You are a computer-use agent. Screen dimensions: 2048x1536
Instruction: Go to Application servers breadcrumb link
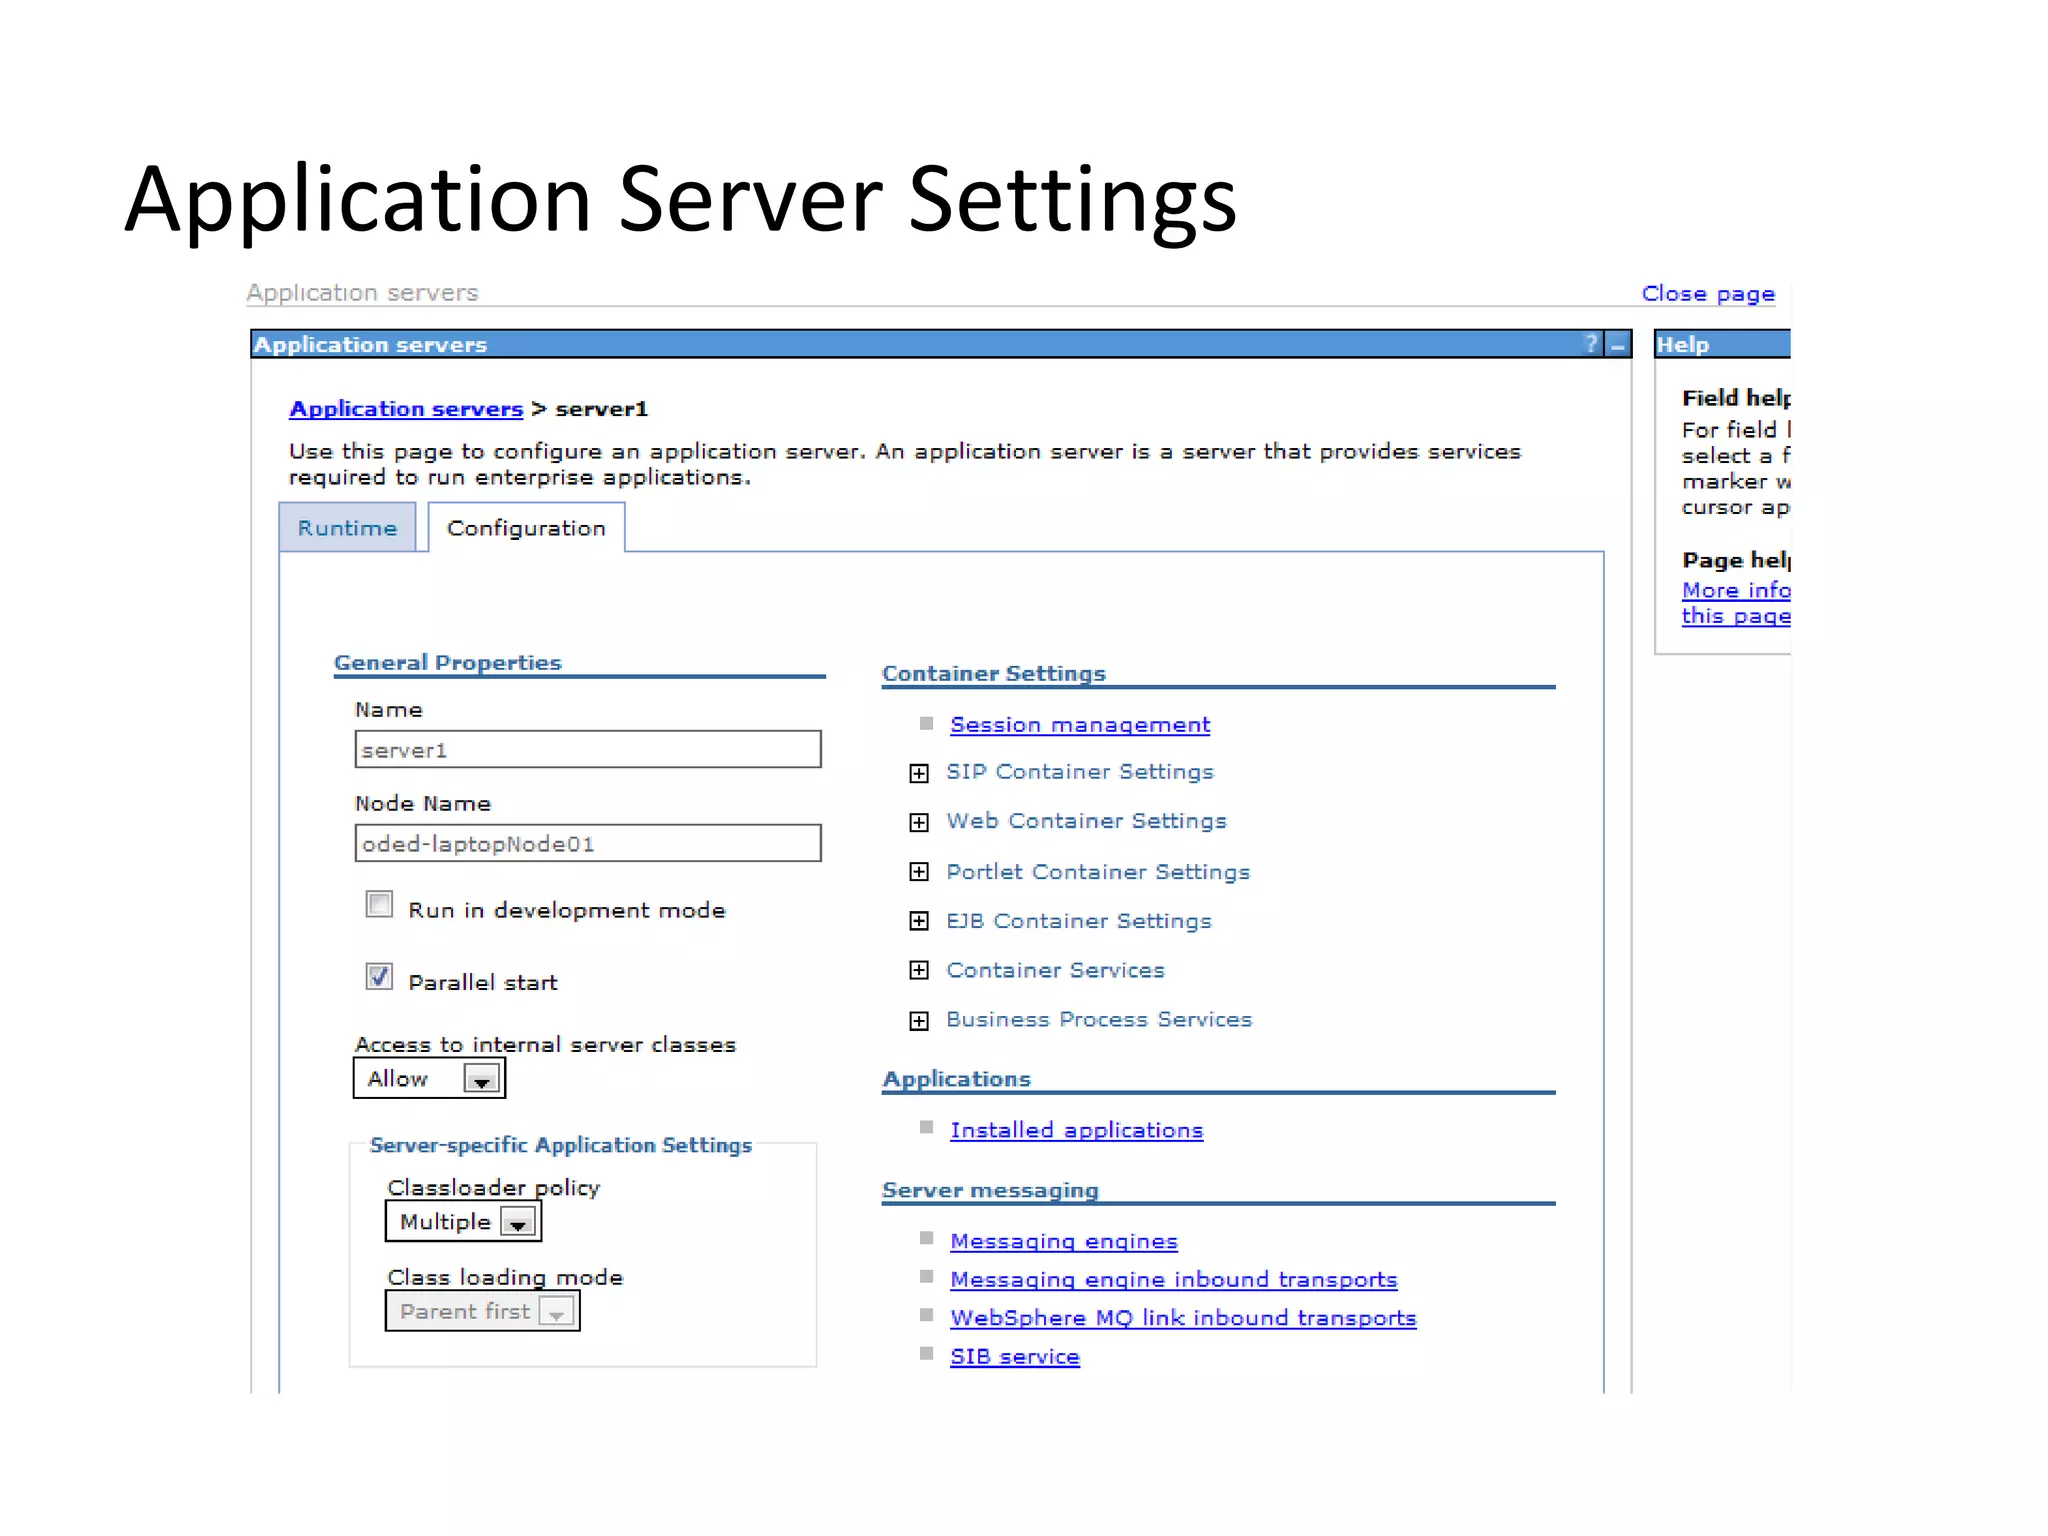click(x=406, y=409)
